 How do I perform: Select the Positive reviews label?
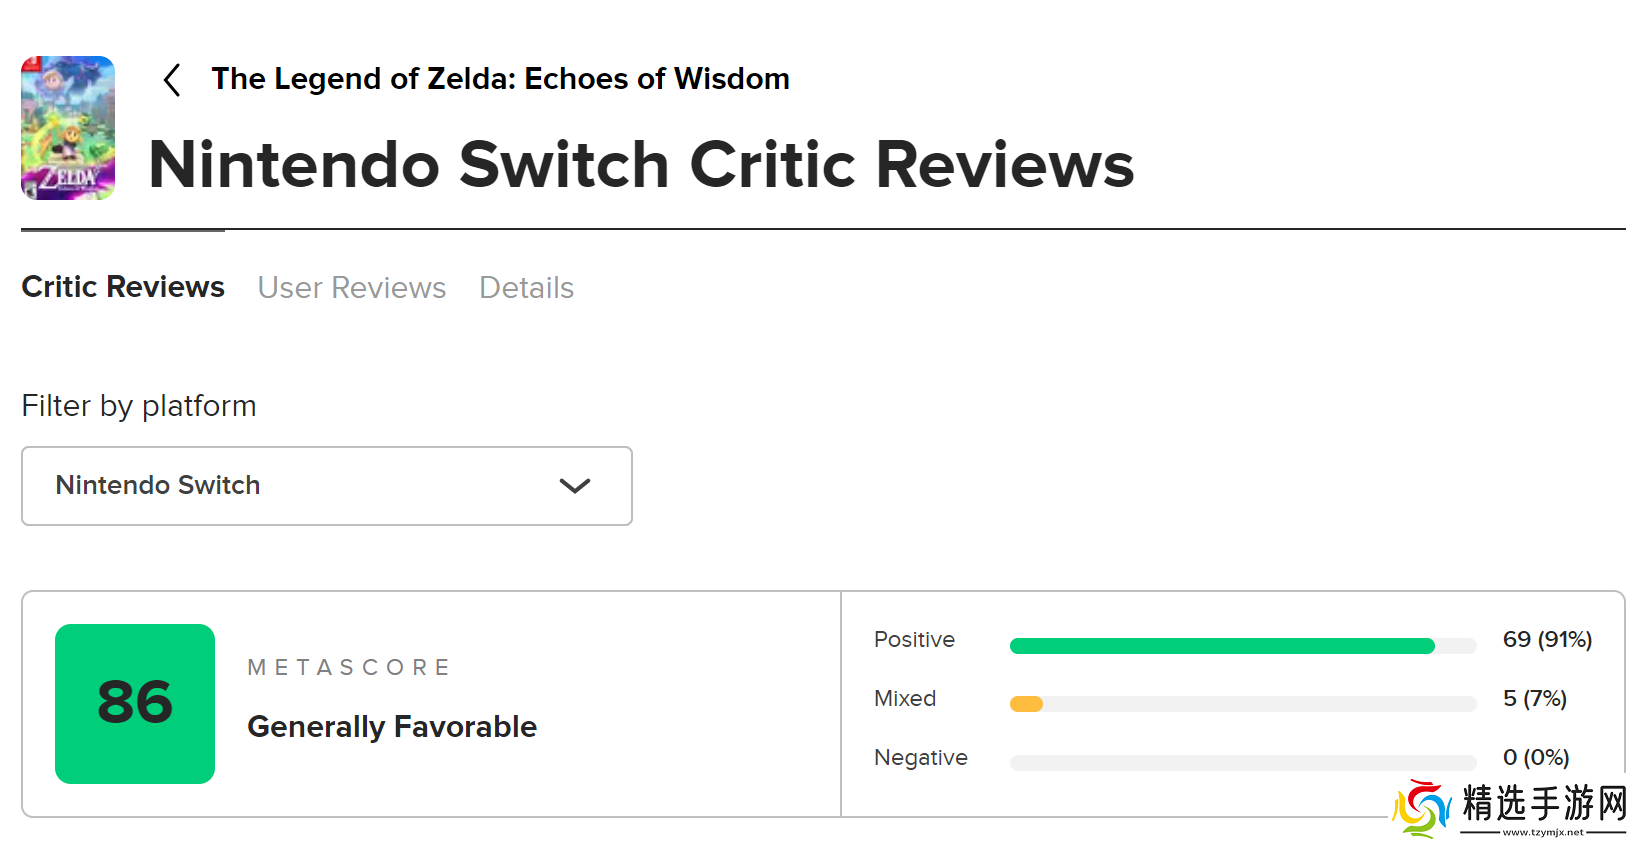[914, 640]
